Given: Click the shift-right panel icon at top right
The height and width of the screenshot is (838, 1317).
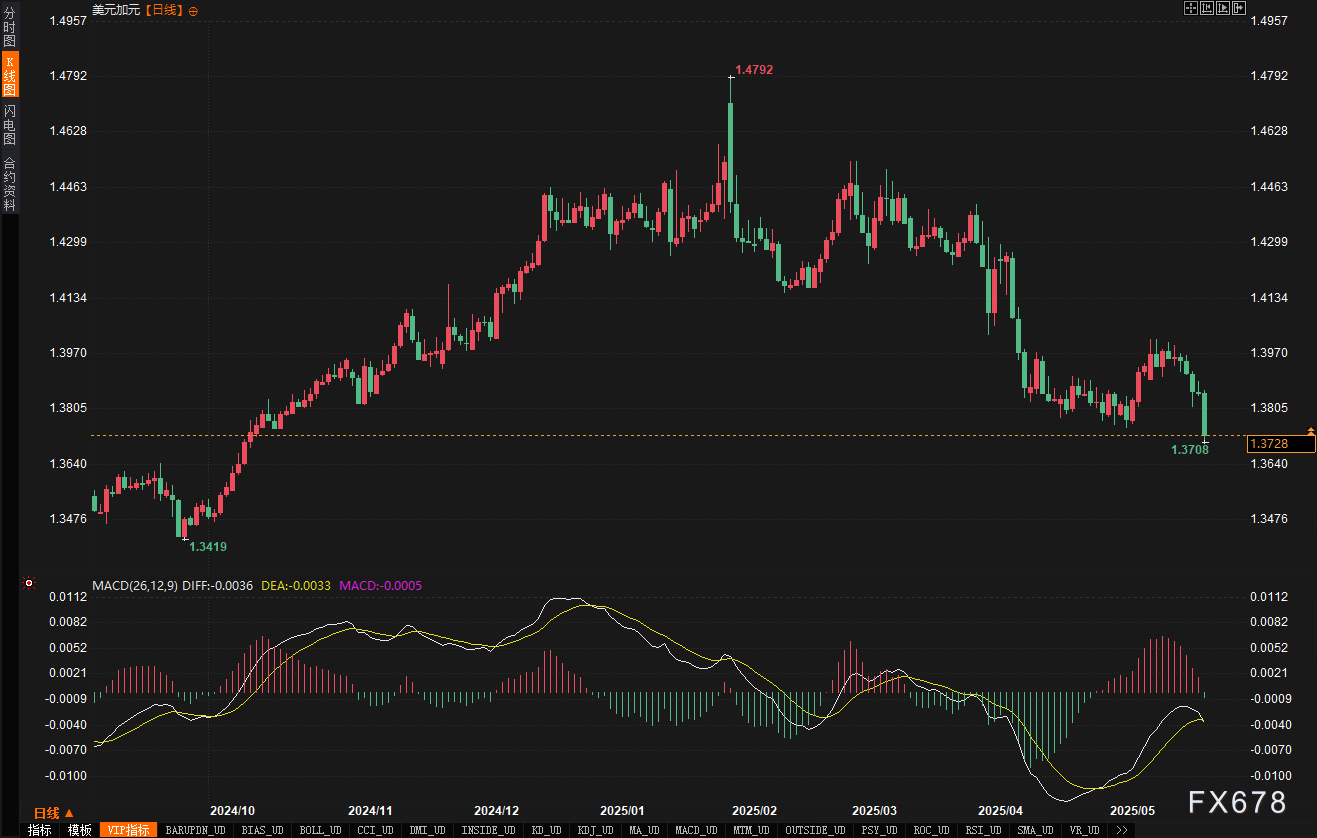Looking at the screenshot, I should pyautogui.click(x=1239, y=8).
